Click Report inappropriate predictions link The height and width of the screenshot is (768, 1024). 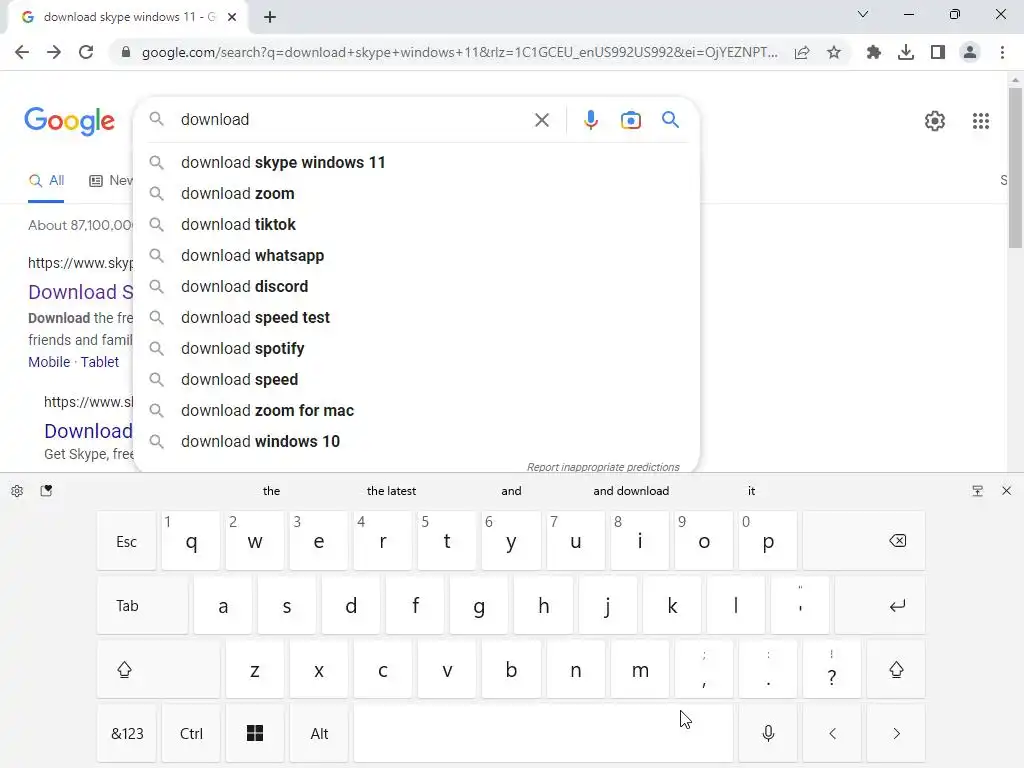coord(603,467)
